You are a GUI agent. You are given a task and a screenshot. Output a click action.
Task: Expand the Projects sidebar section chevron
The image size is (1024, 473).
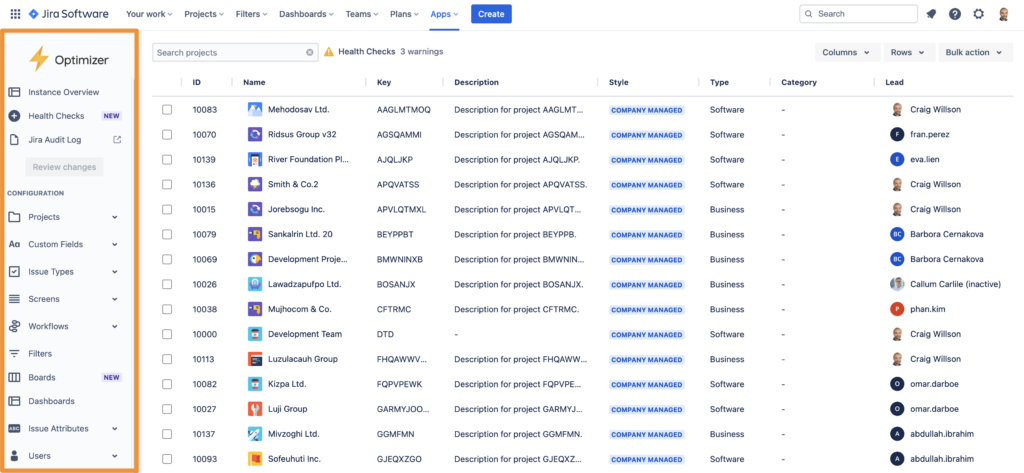[x=115, y=217]
